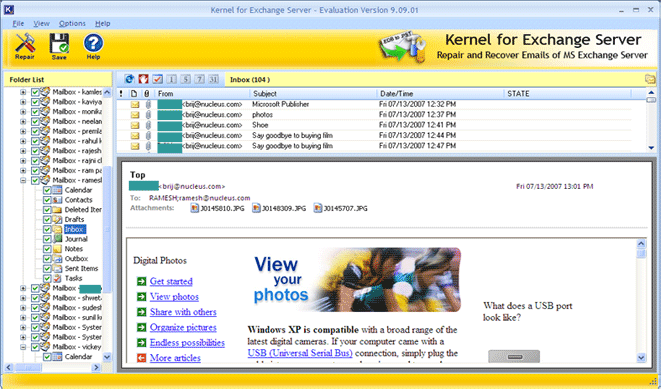This screenshot has width=661, height=389.
Task: Collapse the Mailbox - vickey tree node
Action: 23,347
